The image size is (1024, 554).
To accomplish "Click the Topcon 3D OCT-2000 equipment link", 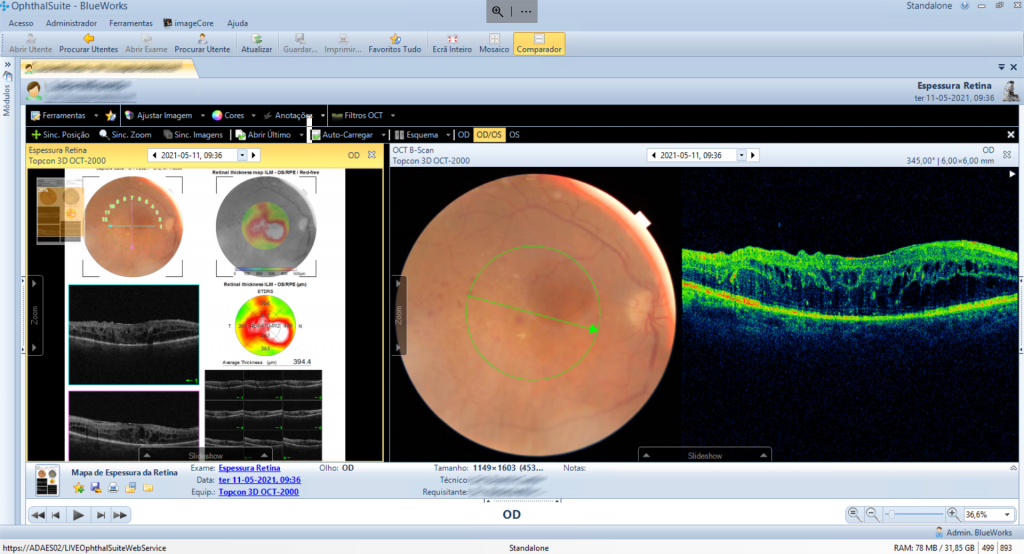I will (258, 492).
